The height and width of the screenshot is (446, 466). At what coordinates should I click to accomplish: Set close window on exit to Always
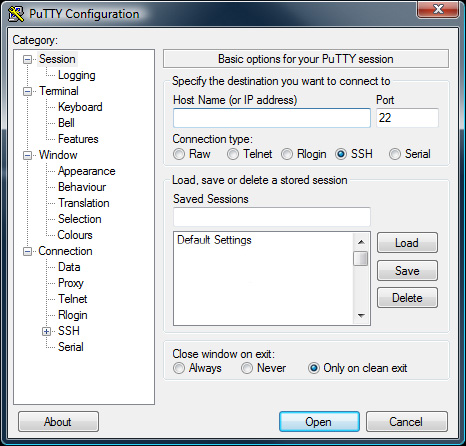[179, 368]
